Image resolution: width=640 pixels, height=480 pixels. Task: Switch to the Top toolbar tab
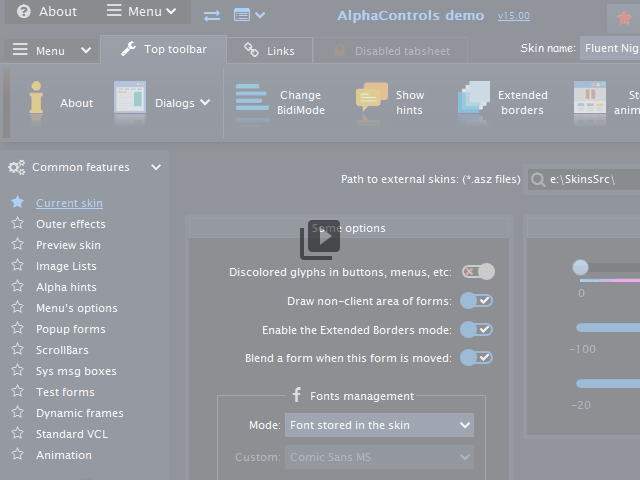(x=163, y=49)
